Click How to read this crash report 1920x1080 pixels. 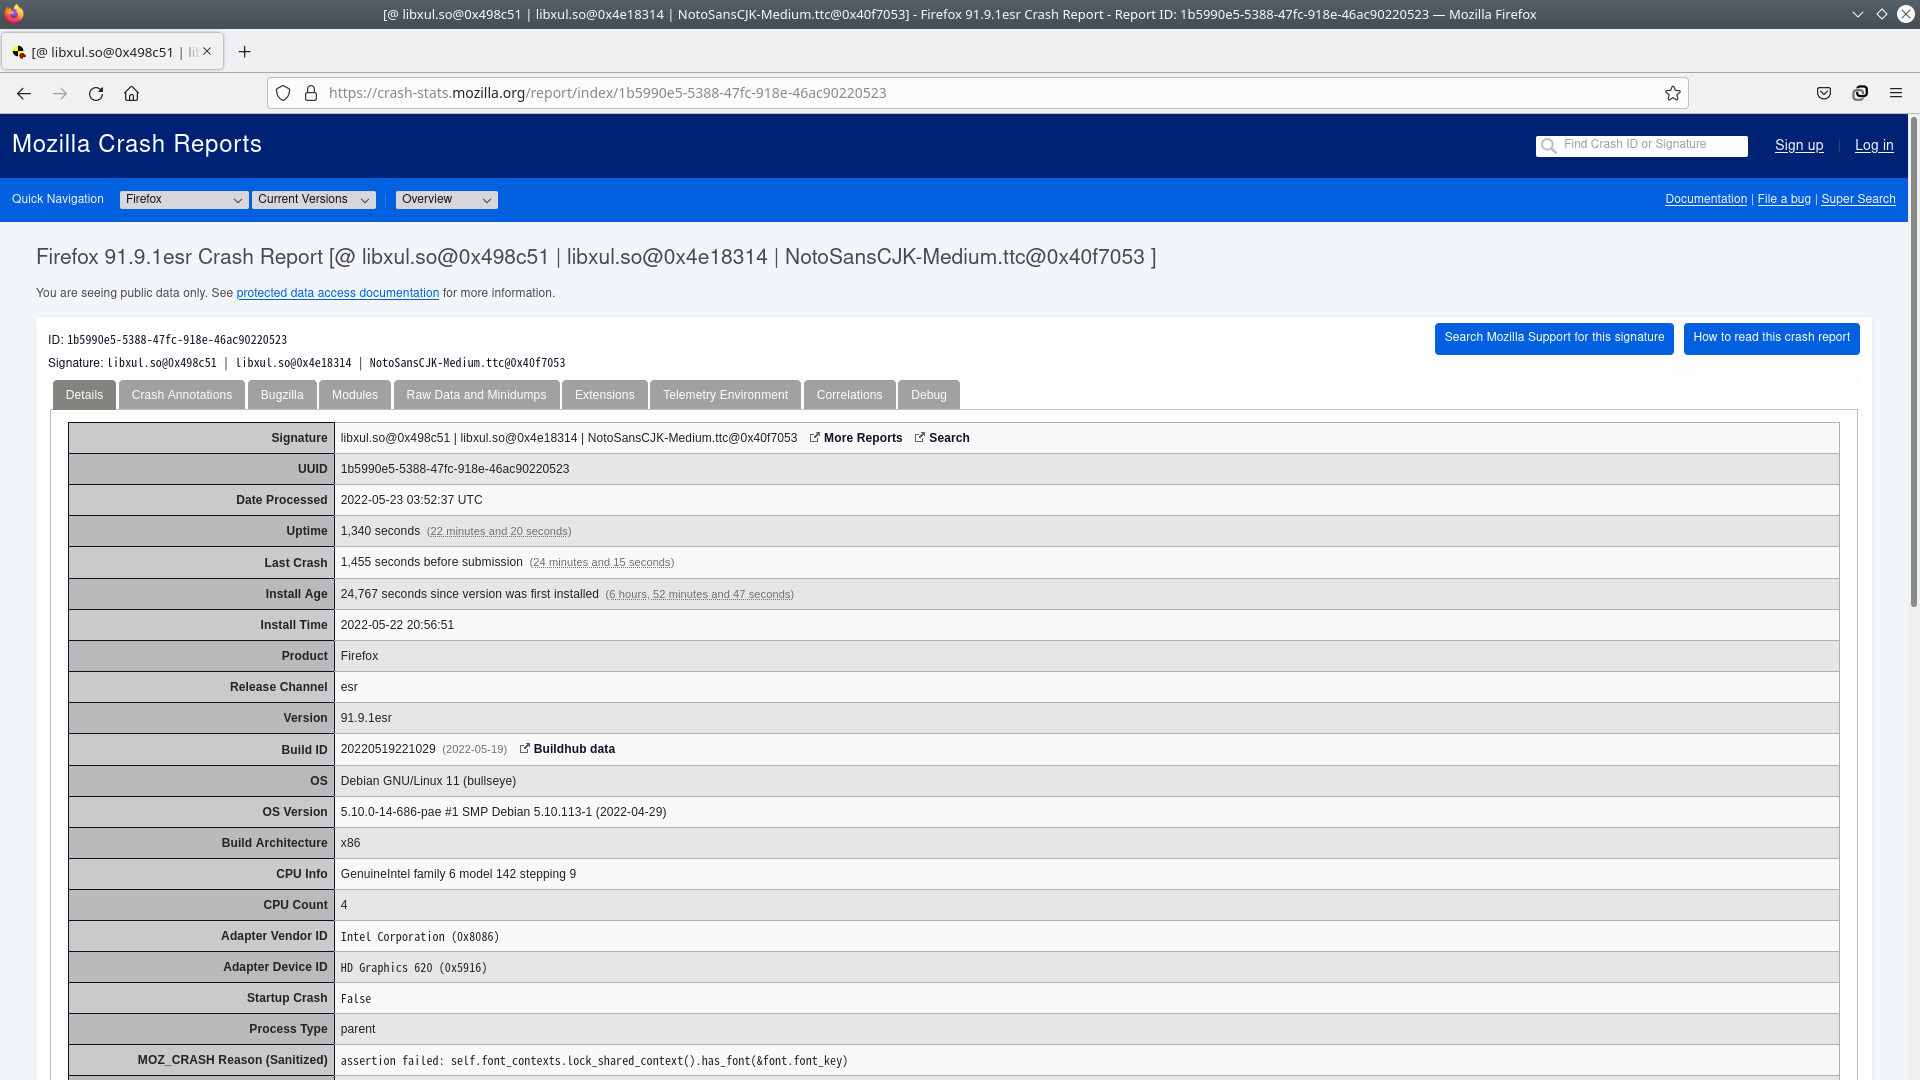tap(1771, 338)
